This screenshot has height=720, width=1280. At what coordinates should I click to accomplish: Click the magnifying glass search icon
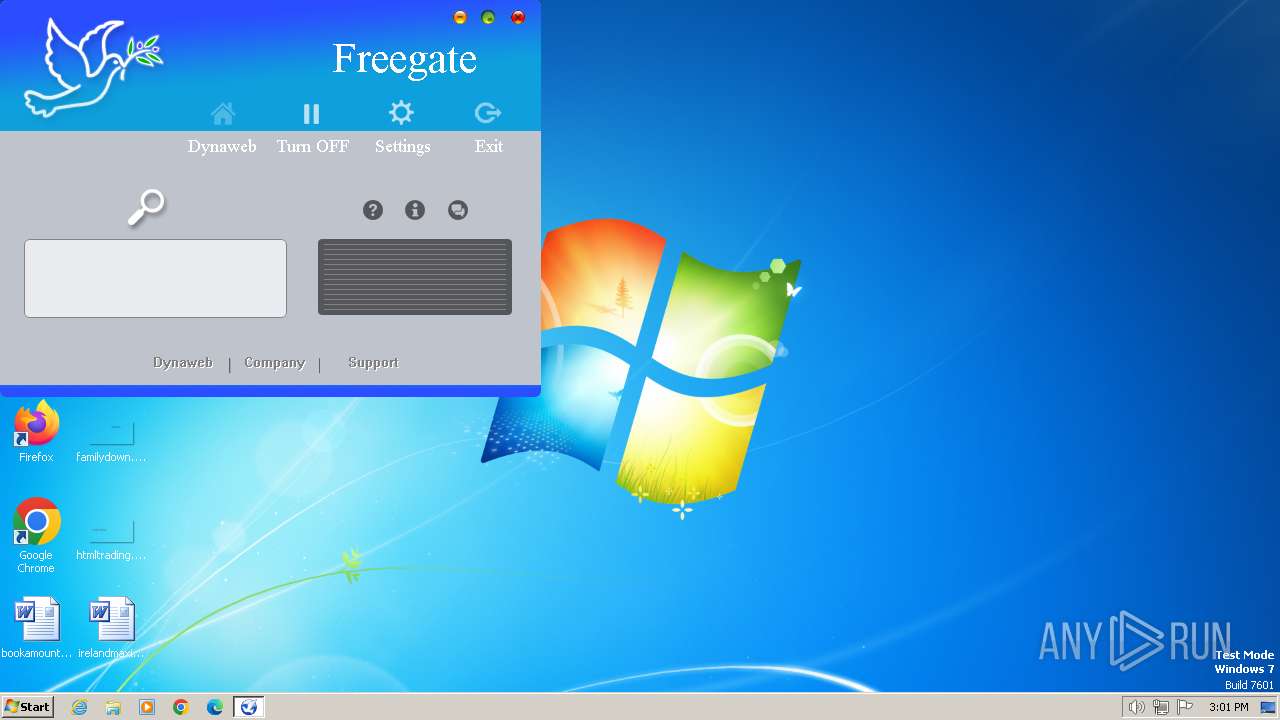146,208
